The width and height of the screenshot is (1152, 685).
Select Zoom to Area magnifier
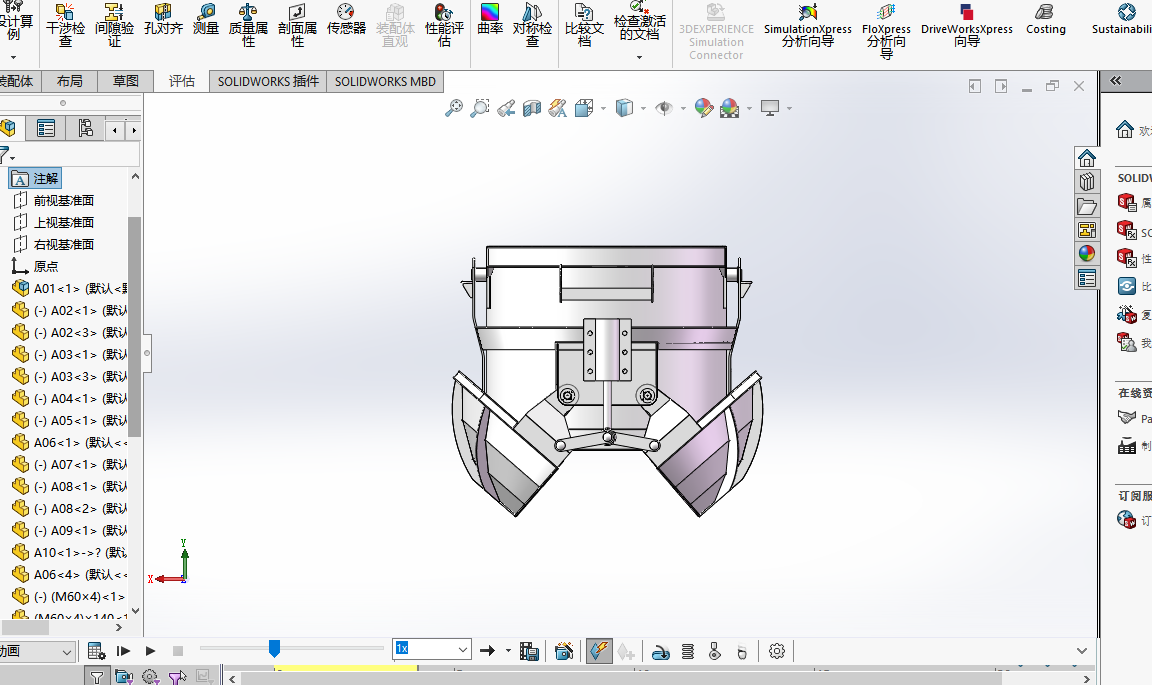480,109
